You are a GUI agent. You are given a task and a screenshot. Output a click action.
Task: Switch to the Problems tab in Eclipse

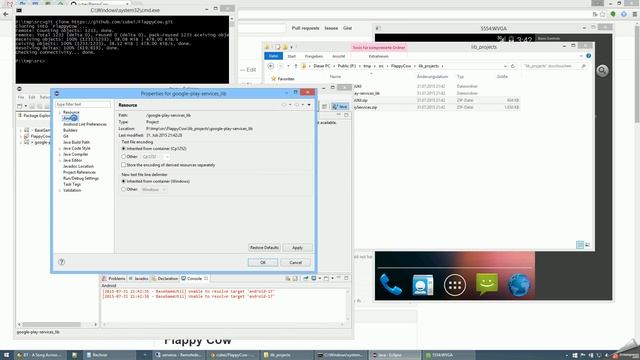(x=113, y=278)
